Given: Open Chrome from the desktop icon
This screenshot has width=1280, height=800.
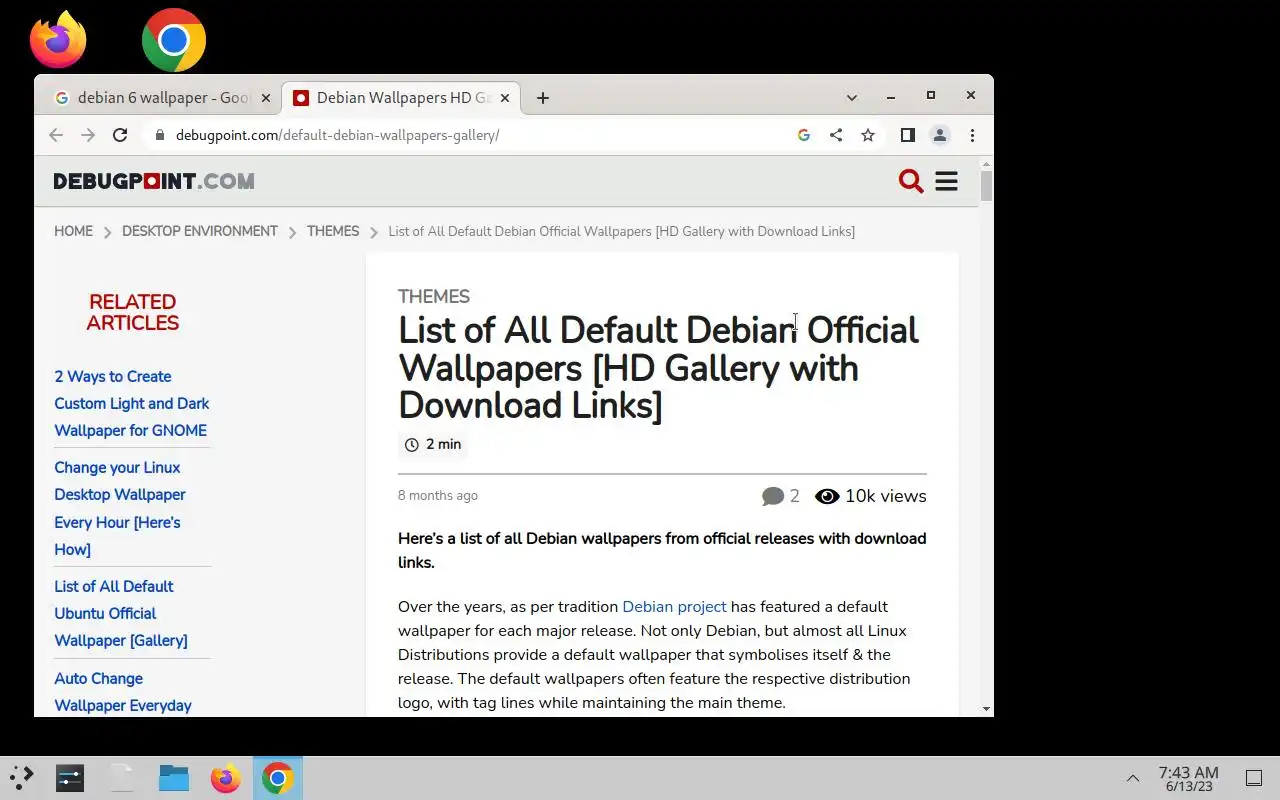Looking at the screenshot, I should (x=174, y=40).
